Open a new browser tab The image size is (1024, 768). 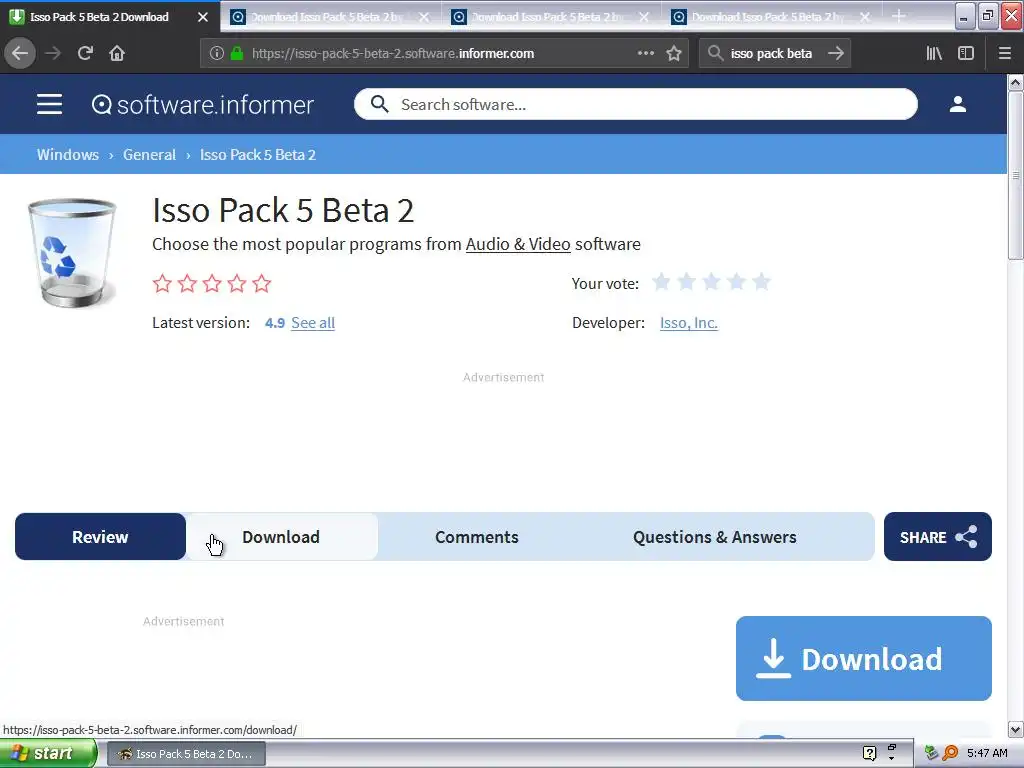(899, 16)
